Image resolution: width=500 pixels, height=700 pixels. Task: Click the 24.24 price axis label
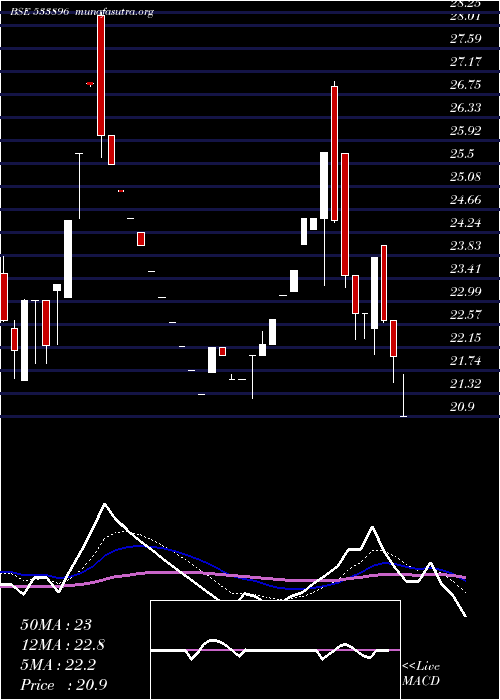tap(465, 223)
